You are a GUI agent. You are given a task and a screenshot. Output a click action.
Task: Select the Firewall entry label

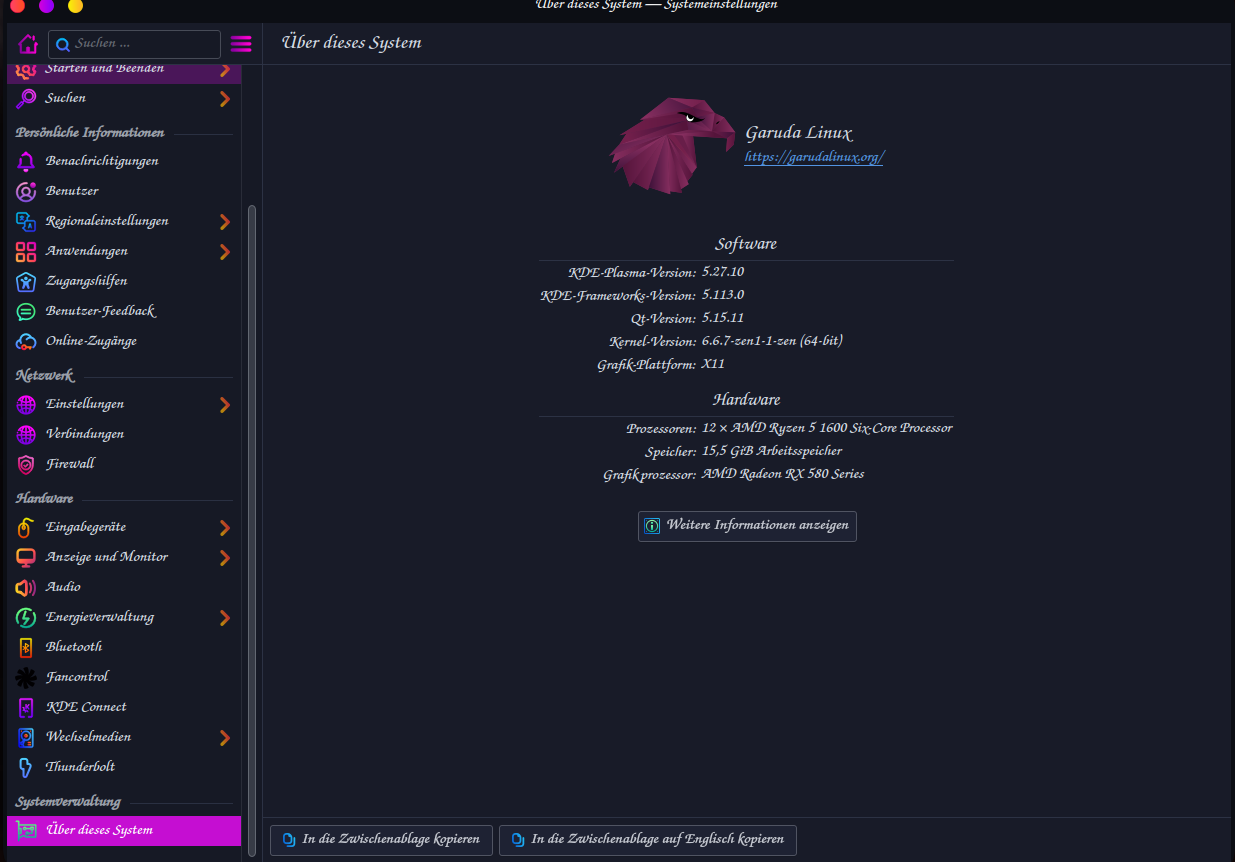(70, 464)
